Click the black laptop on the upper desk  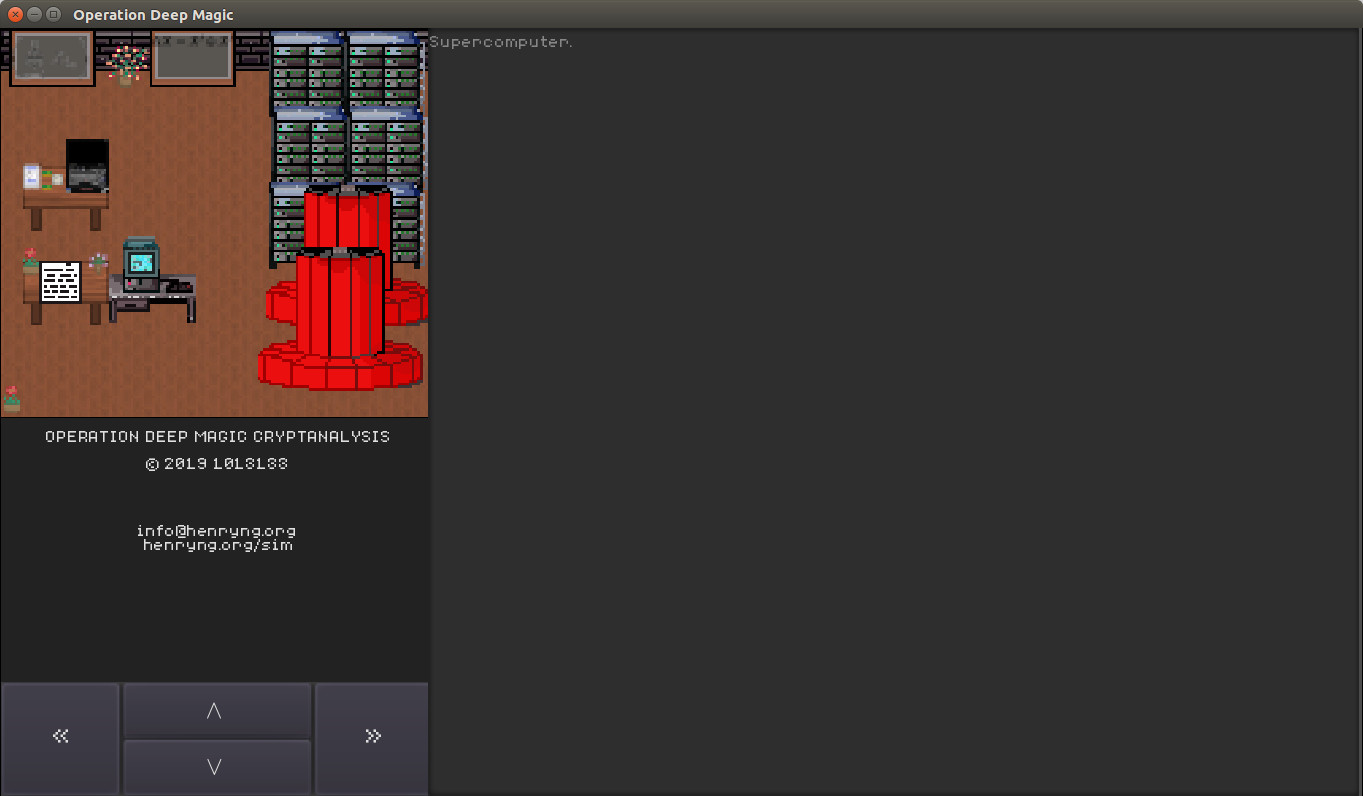coord(87,165)
